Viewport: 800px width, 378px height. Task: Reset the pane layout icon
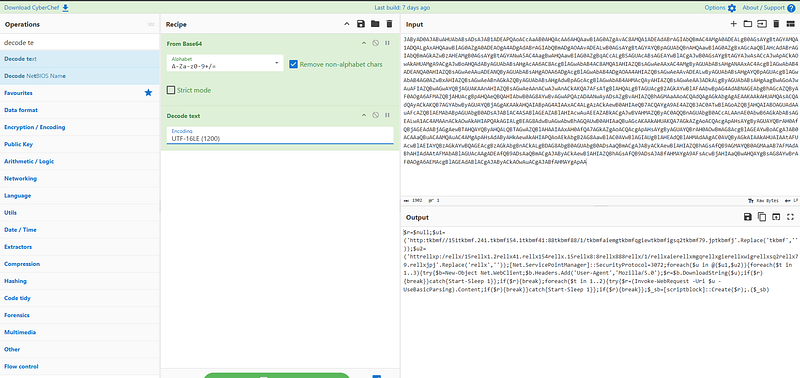790,24
